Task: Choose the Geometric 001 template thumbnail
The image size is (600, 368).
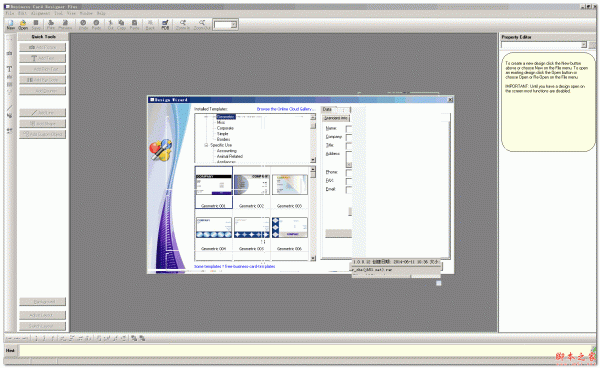Action: pos(214,187)
